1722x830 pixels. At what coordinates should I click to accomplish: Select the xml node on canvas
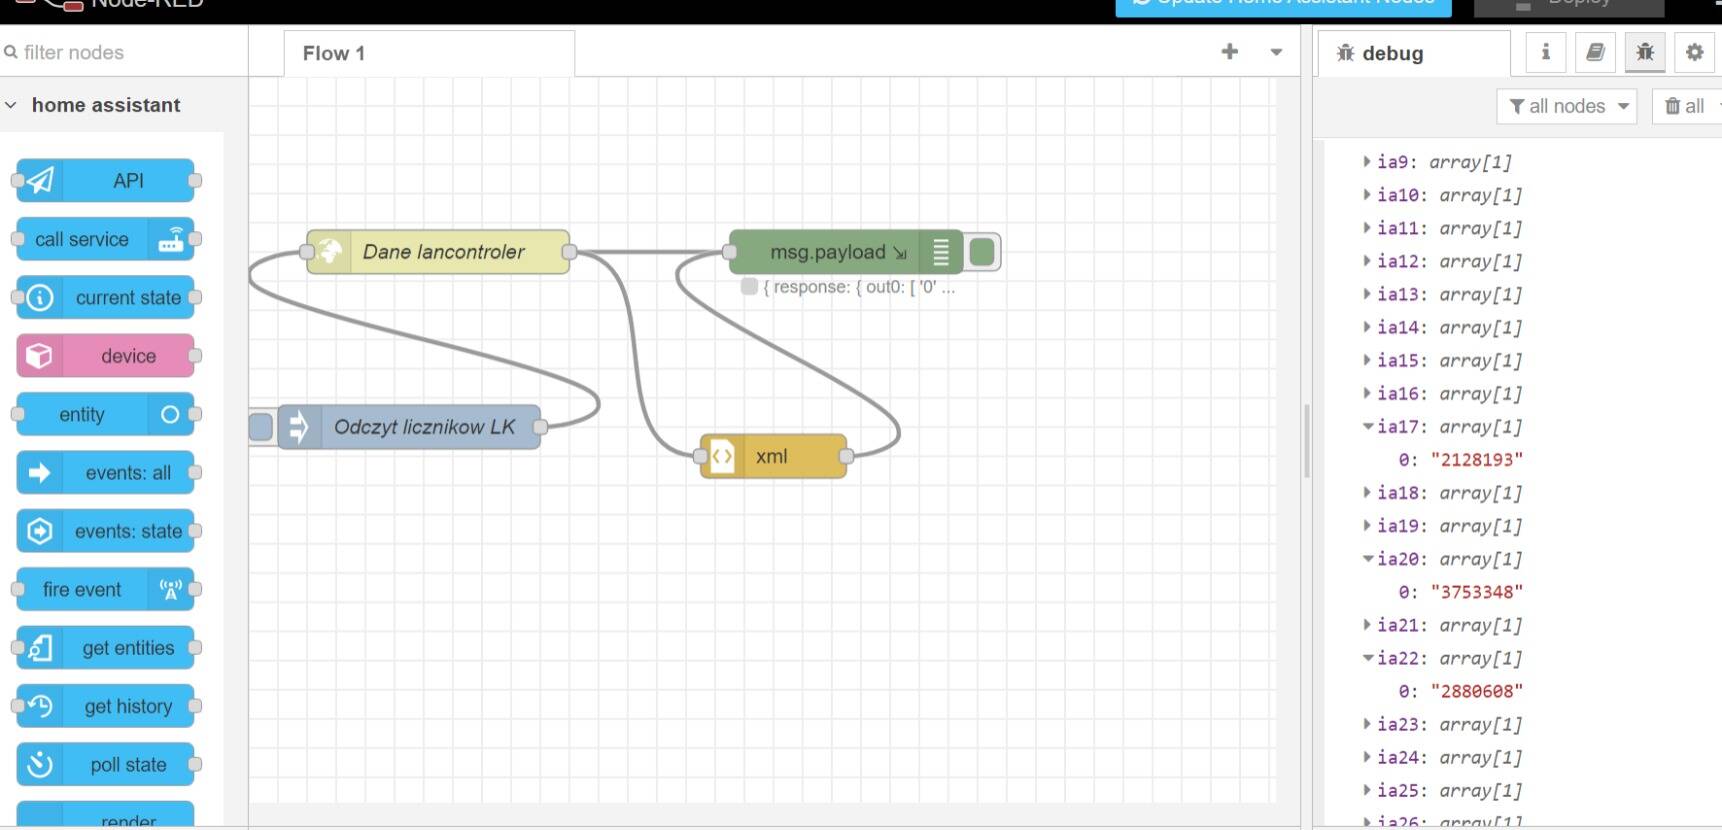pyautogui.click(x=773, y=456)
